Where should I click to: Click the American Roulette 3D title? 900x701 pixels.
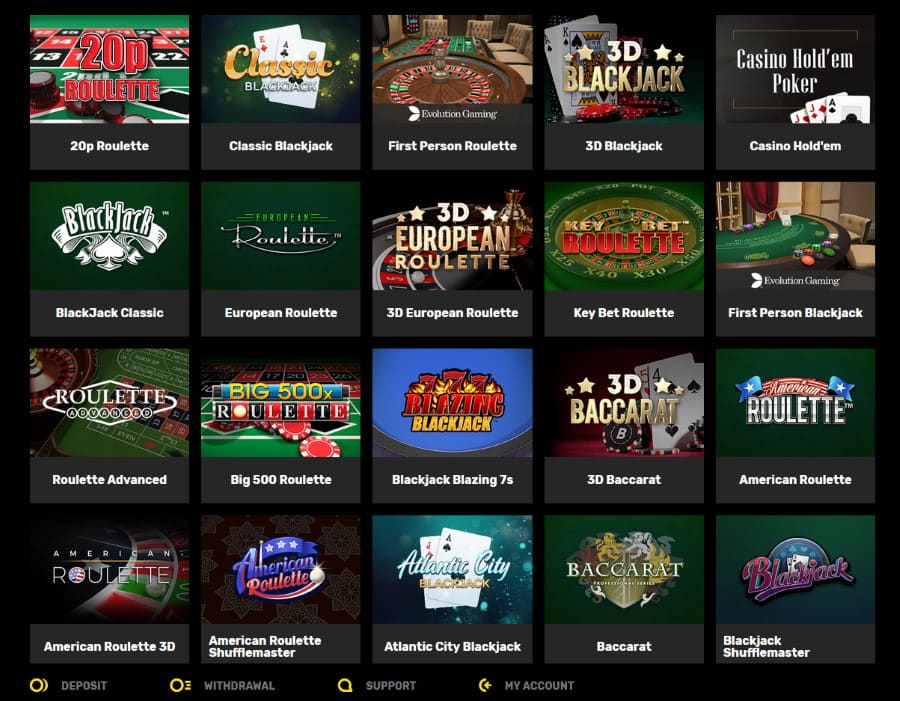(109, 646)
